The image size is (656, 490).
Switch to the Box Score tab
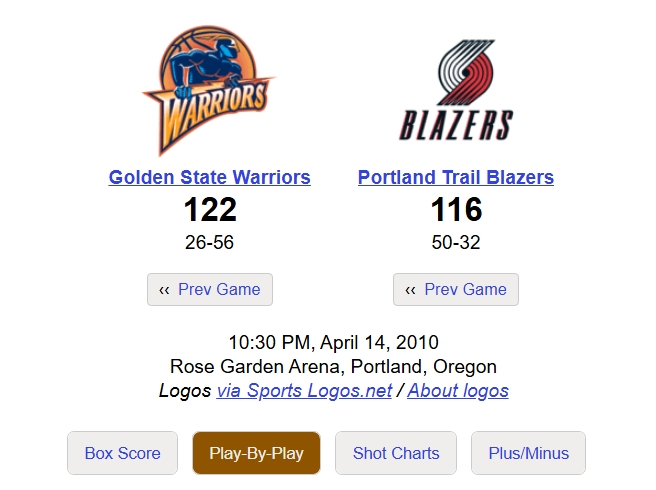pos(122,453)
